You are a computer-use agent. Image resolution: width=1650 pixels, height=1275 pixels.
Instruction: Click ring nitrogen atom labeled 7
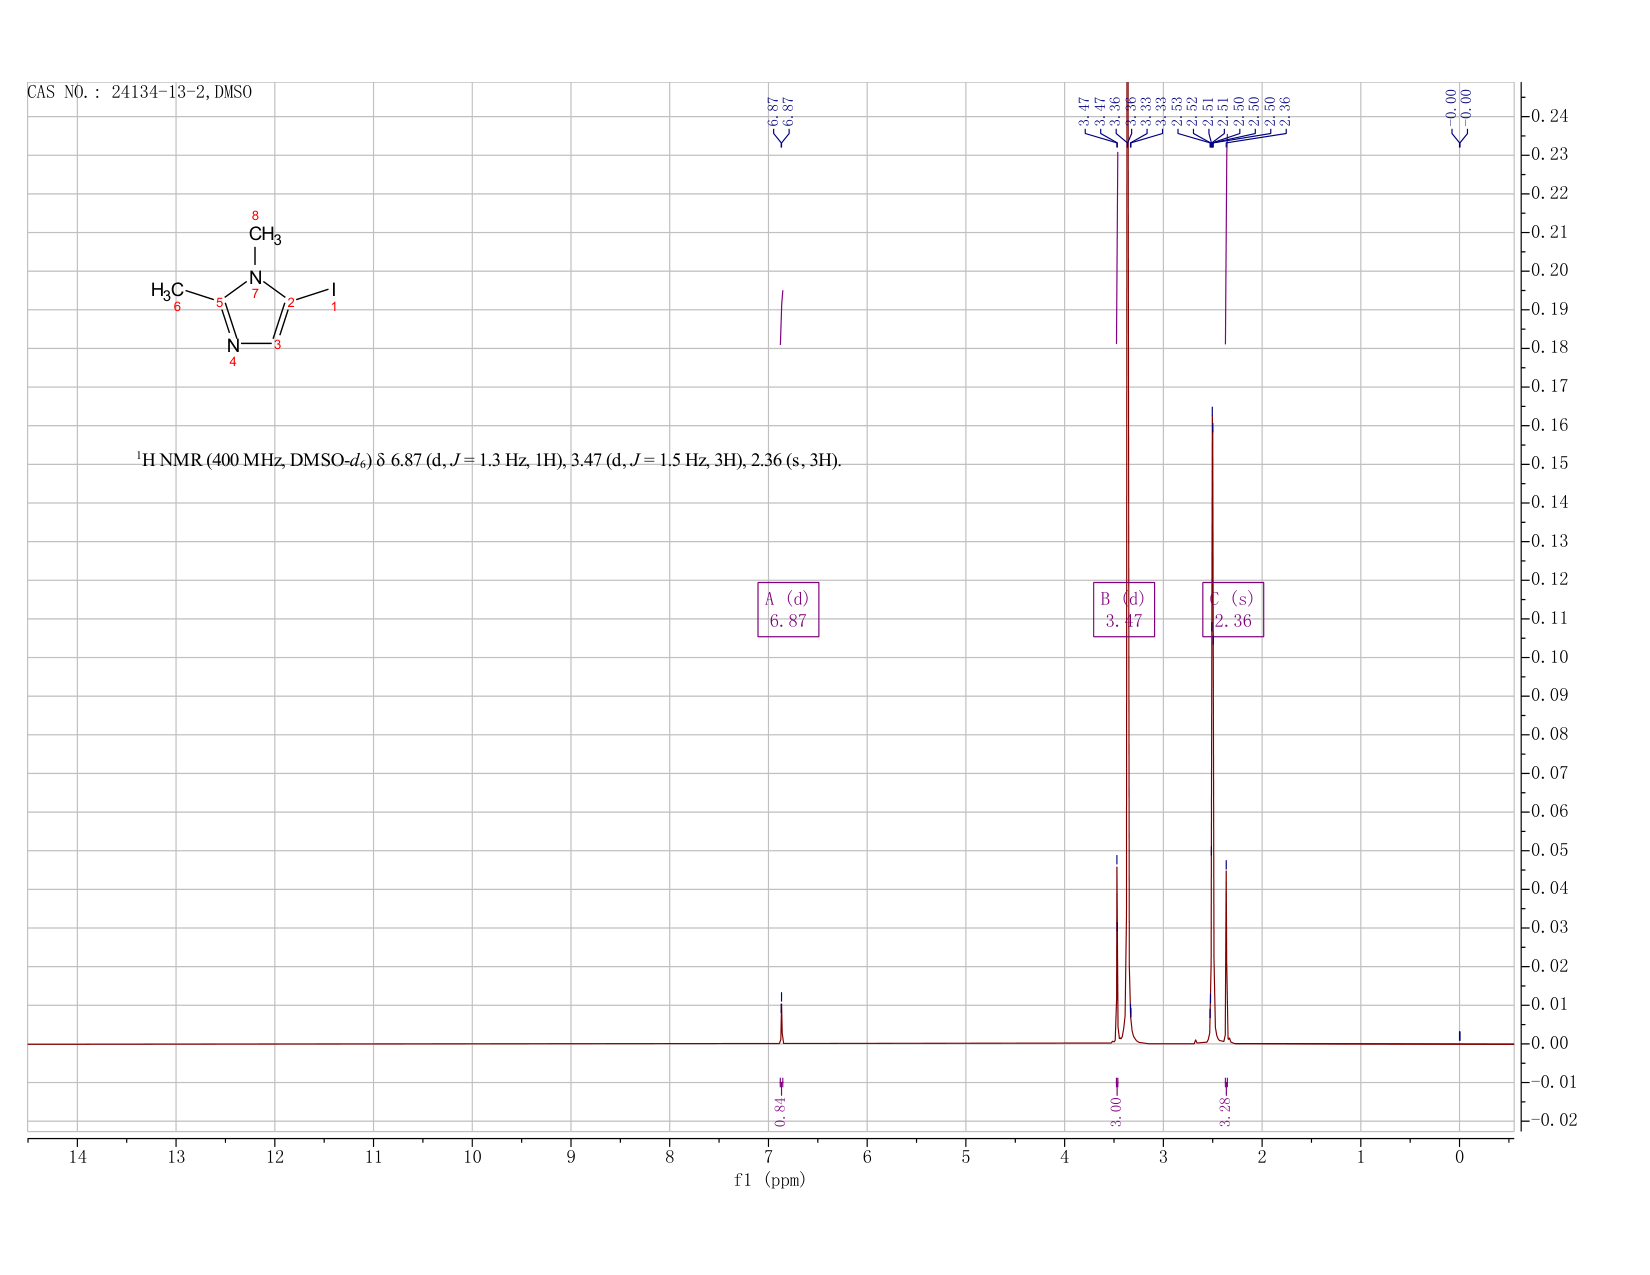255,278
